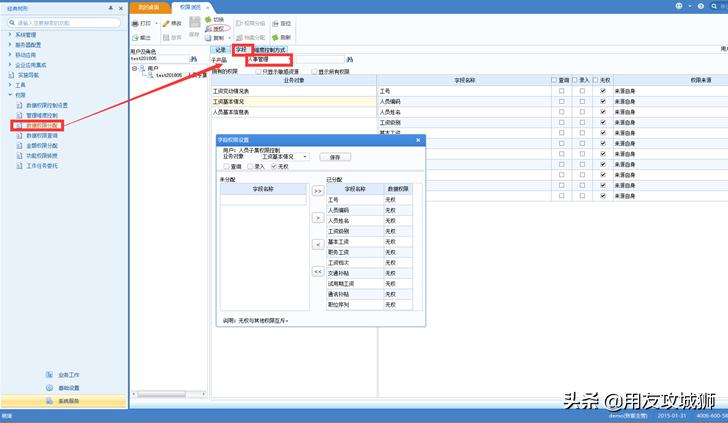The height and width of the screenshot is (423, 728).
Task: Click the << move all left button
Action: [318, 272]
